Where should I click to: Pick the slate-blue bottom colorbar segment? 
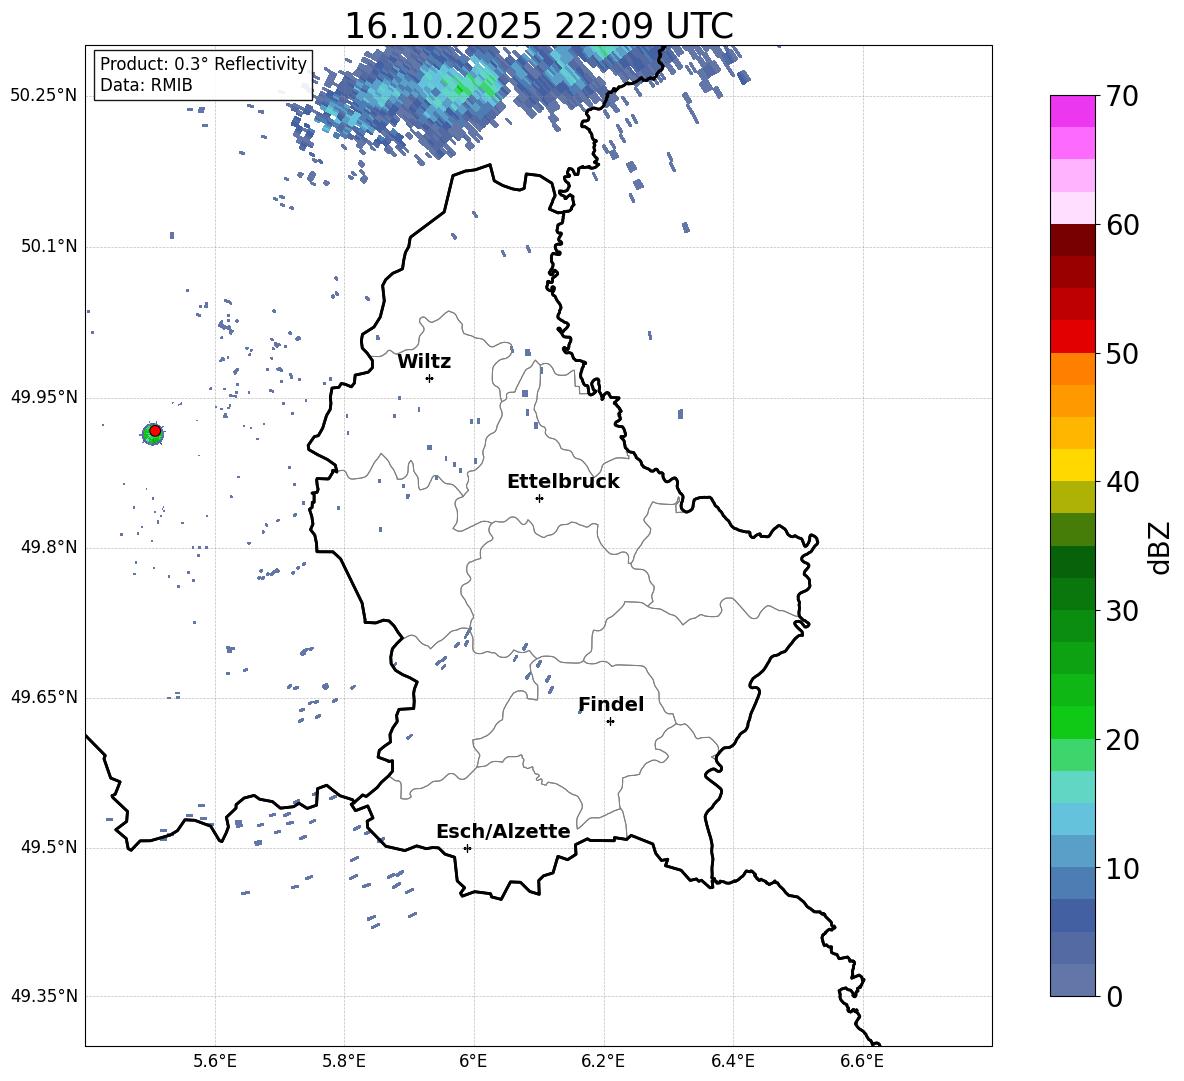click(1073, 980)
